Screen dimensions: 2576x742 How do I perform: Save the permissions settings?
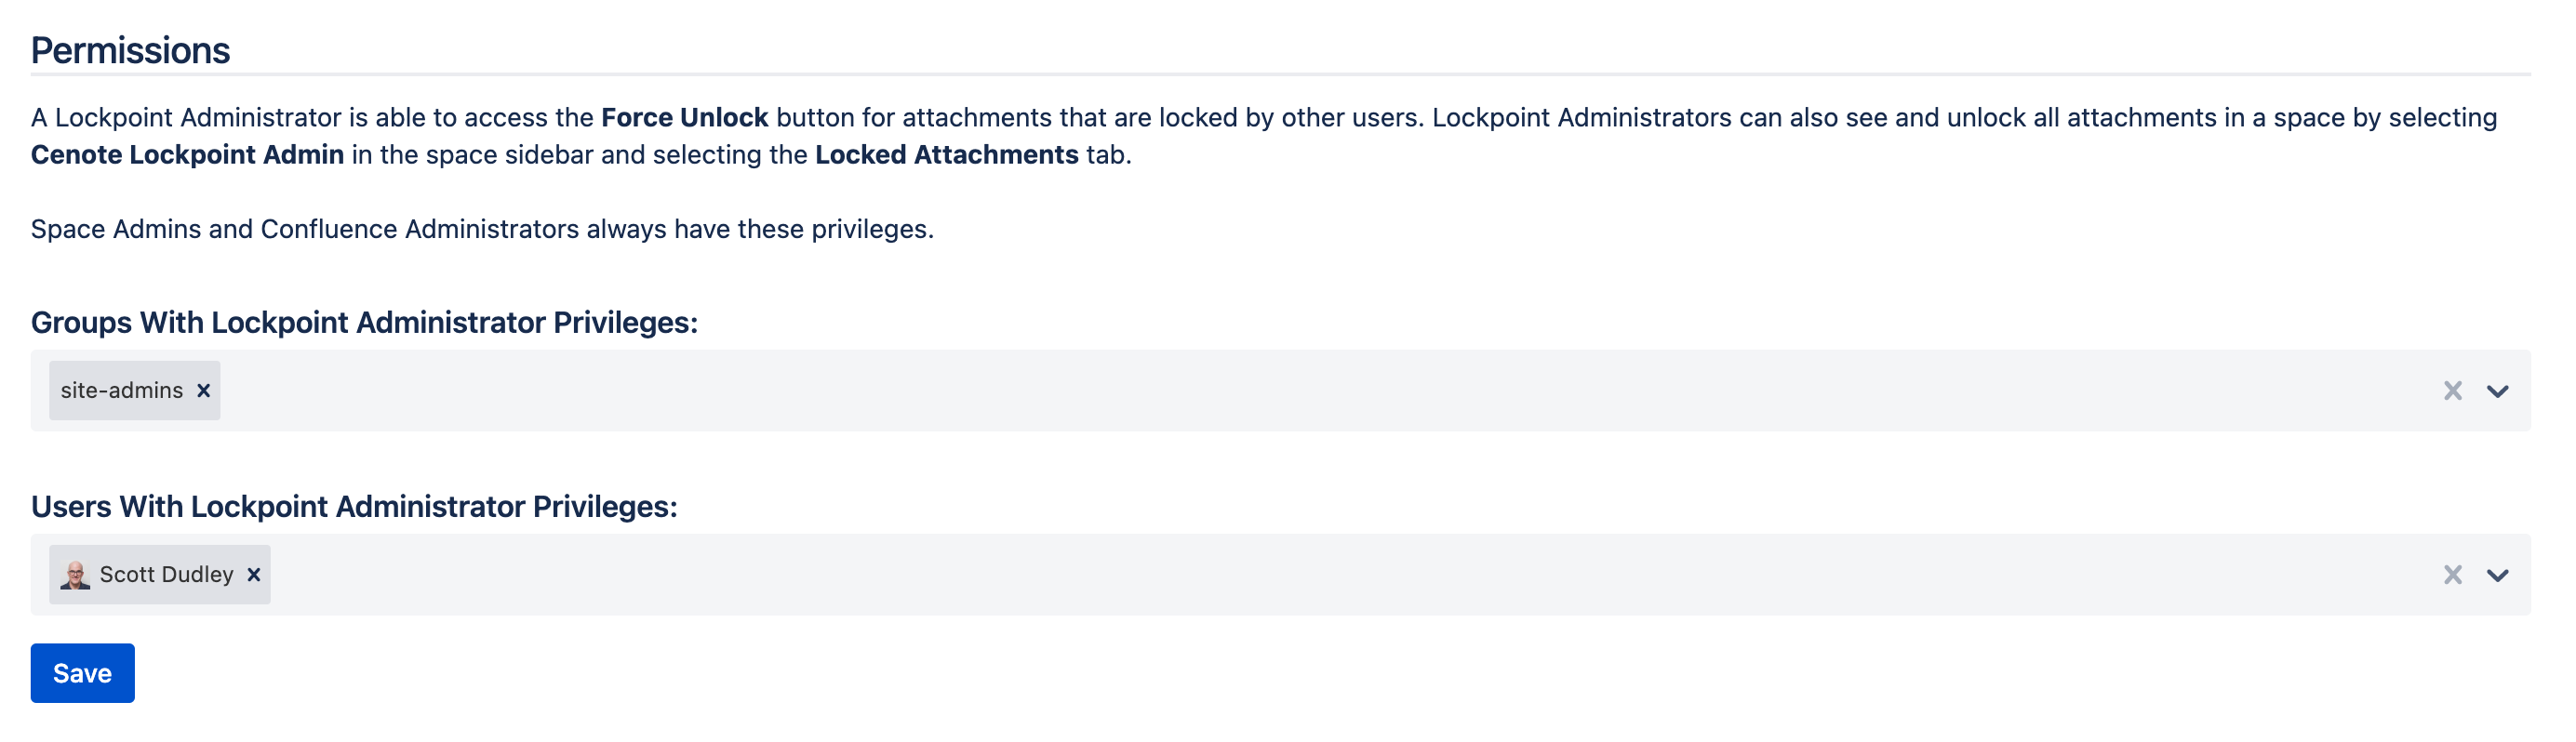(x=82, y=673)
